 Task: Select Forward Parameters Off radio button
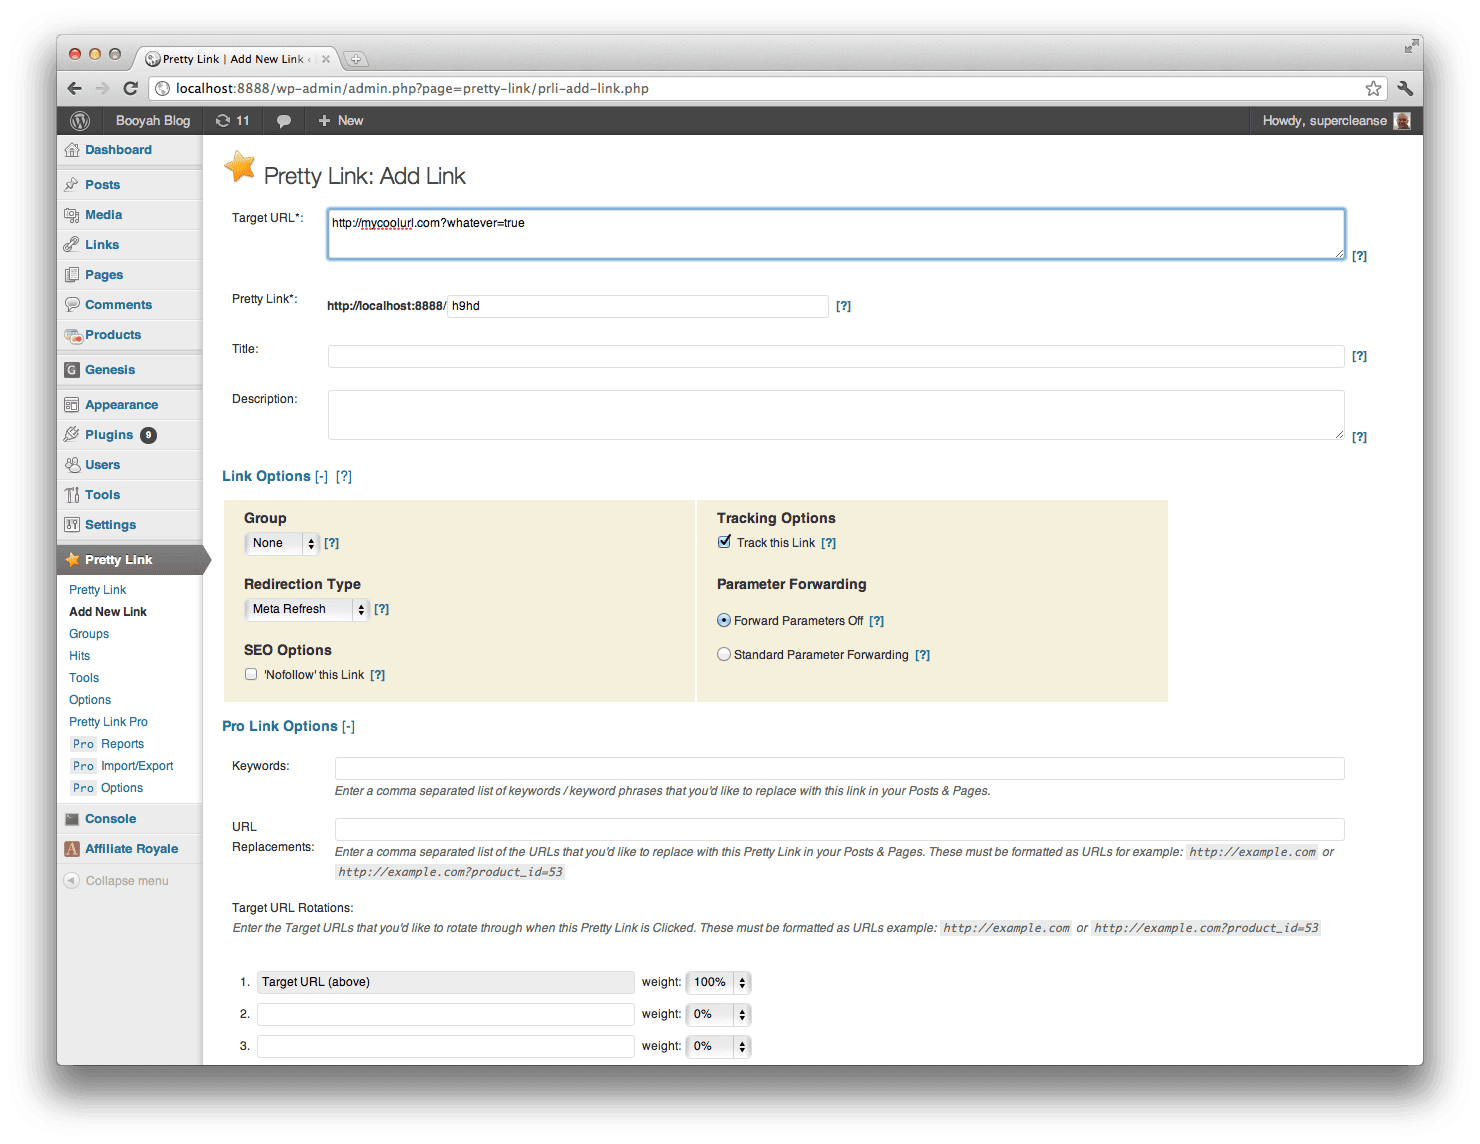(724, 620)
